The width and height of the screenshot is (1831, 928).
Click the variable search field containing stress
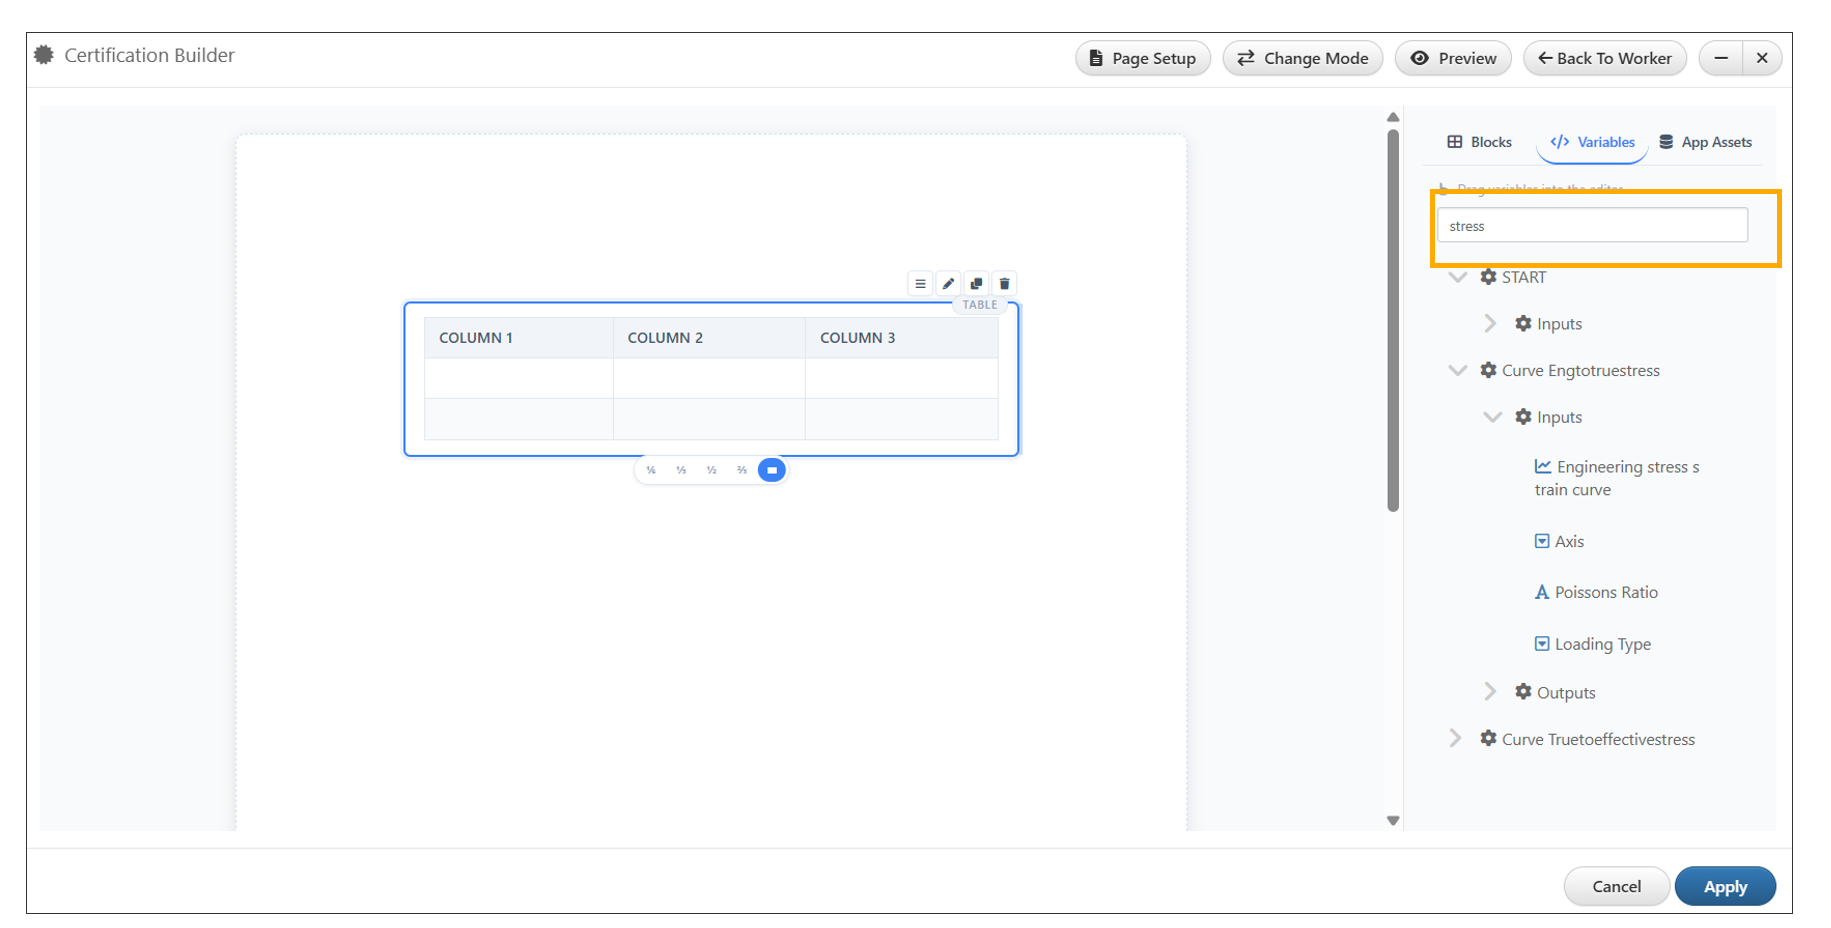pos(1591,226)
